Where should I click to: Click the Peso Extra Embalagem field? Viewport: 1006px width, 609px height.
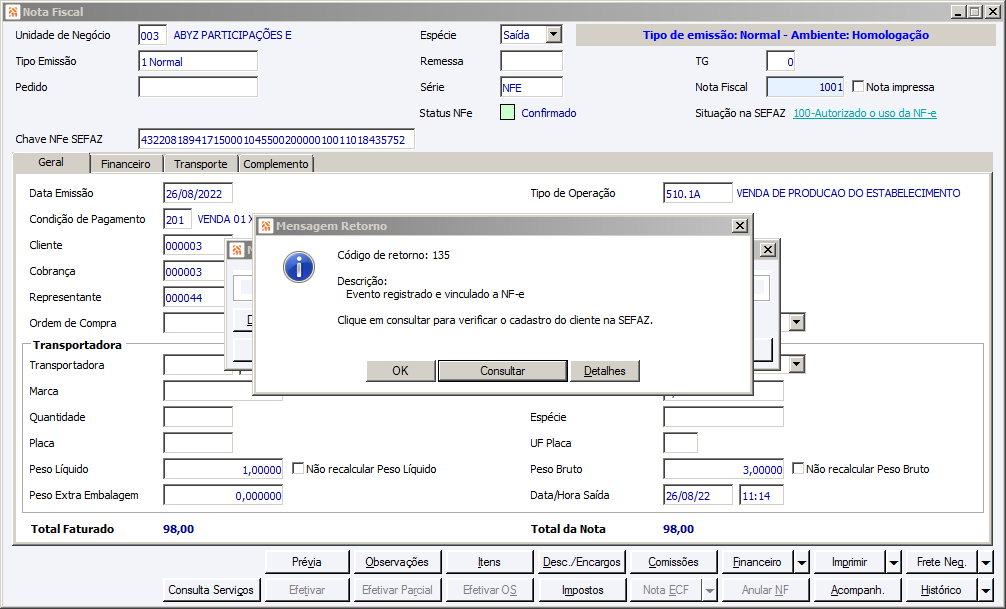223,495
